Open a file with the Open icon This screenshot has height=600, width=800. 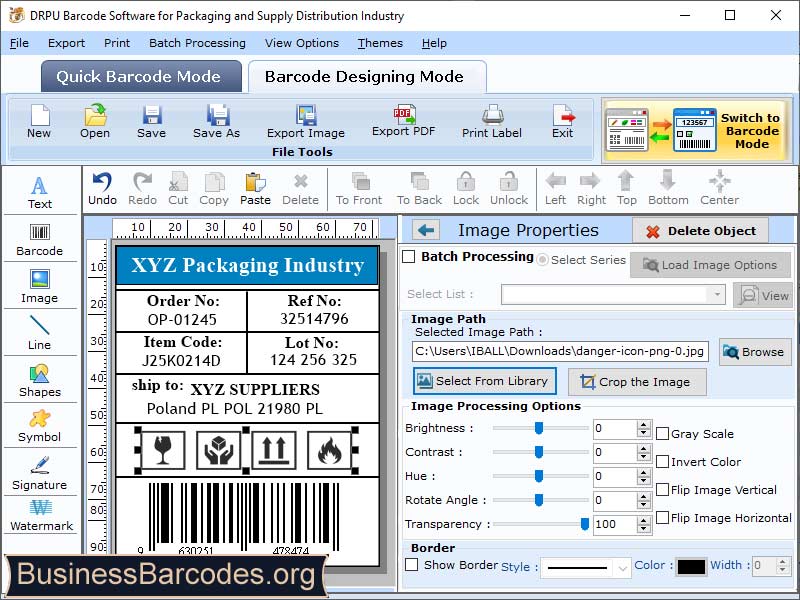pyautogui.click(x=95, y=115)
